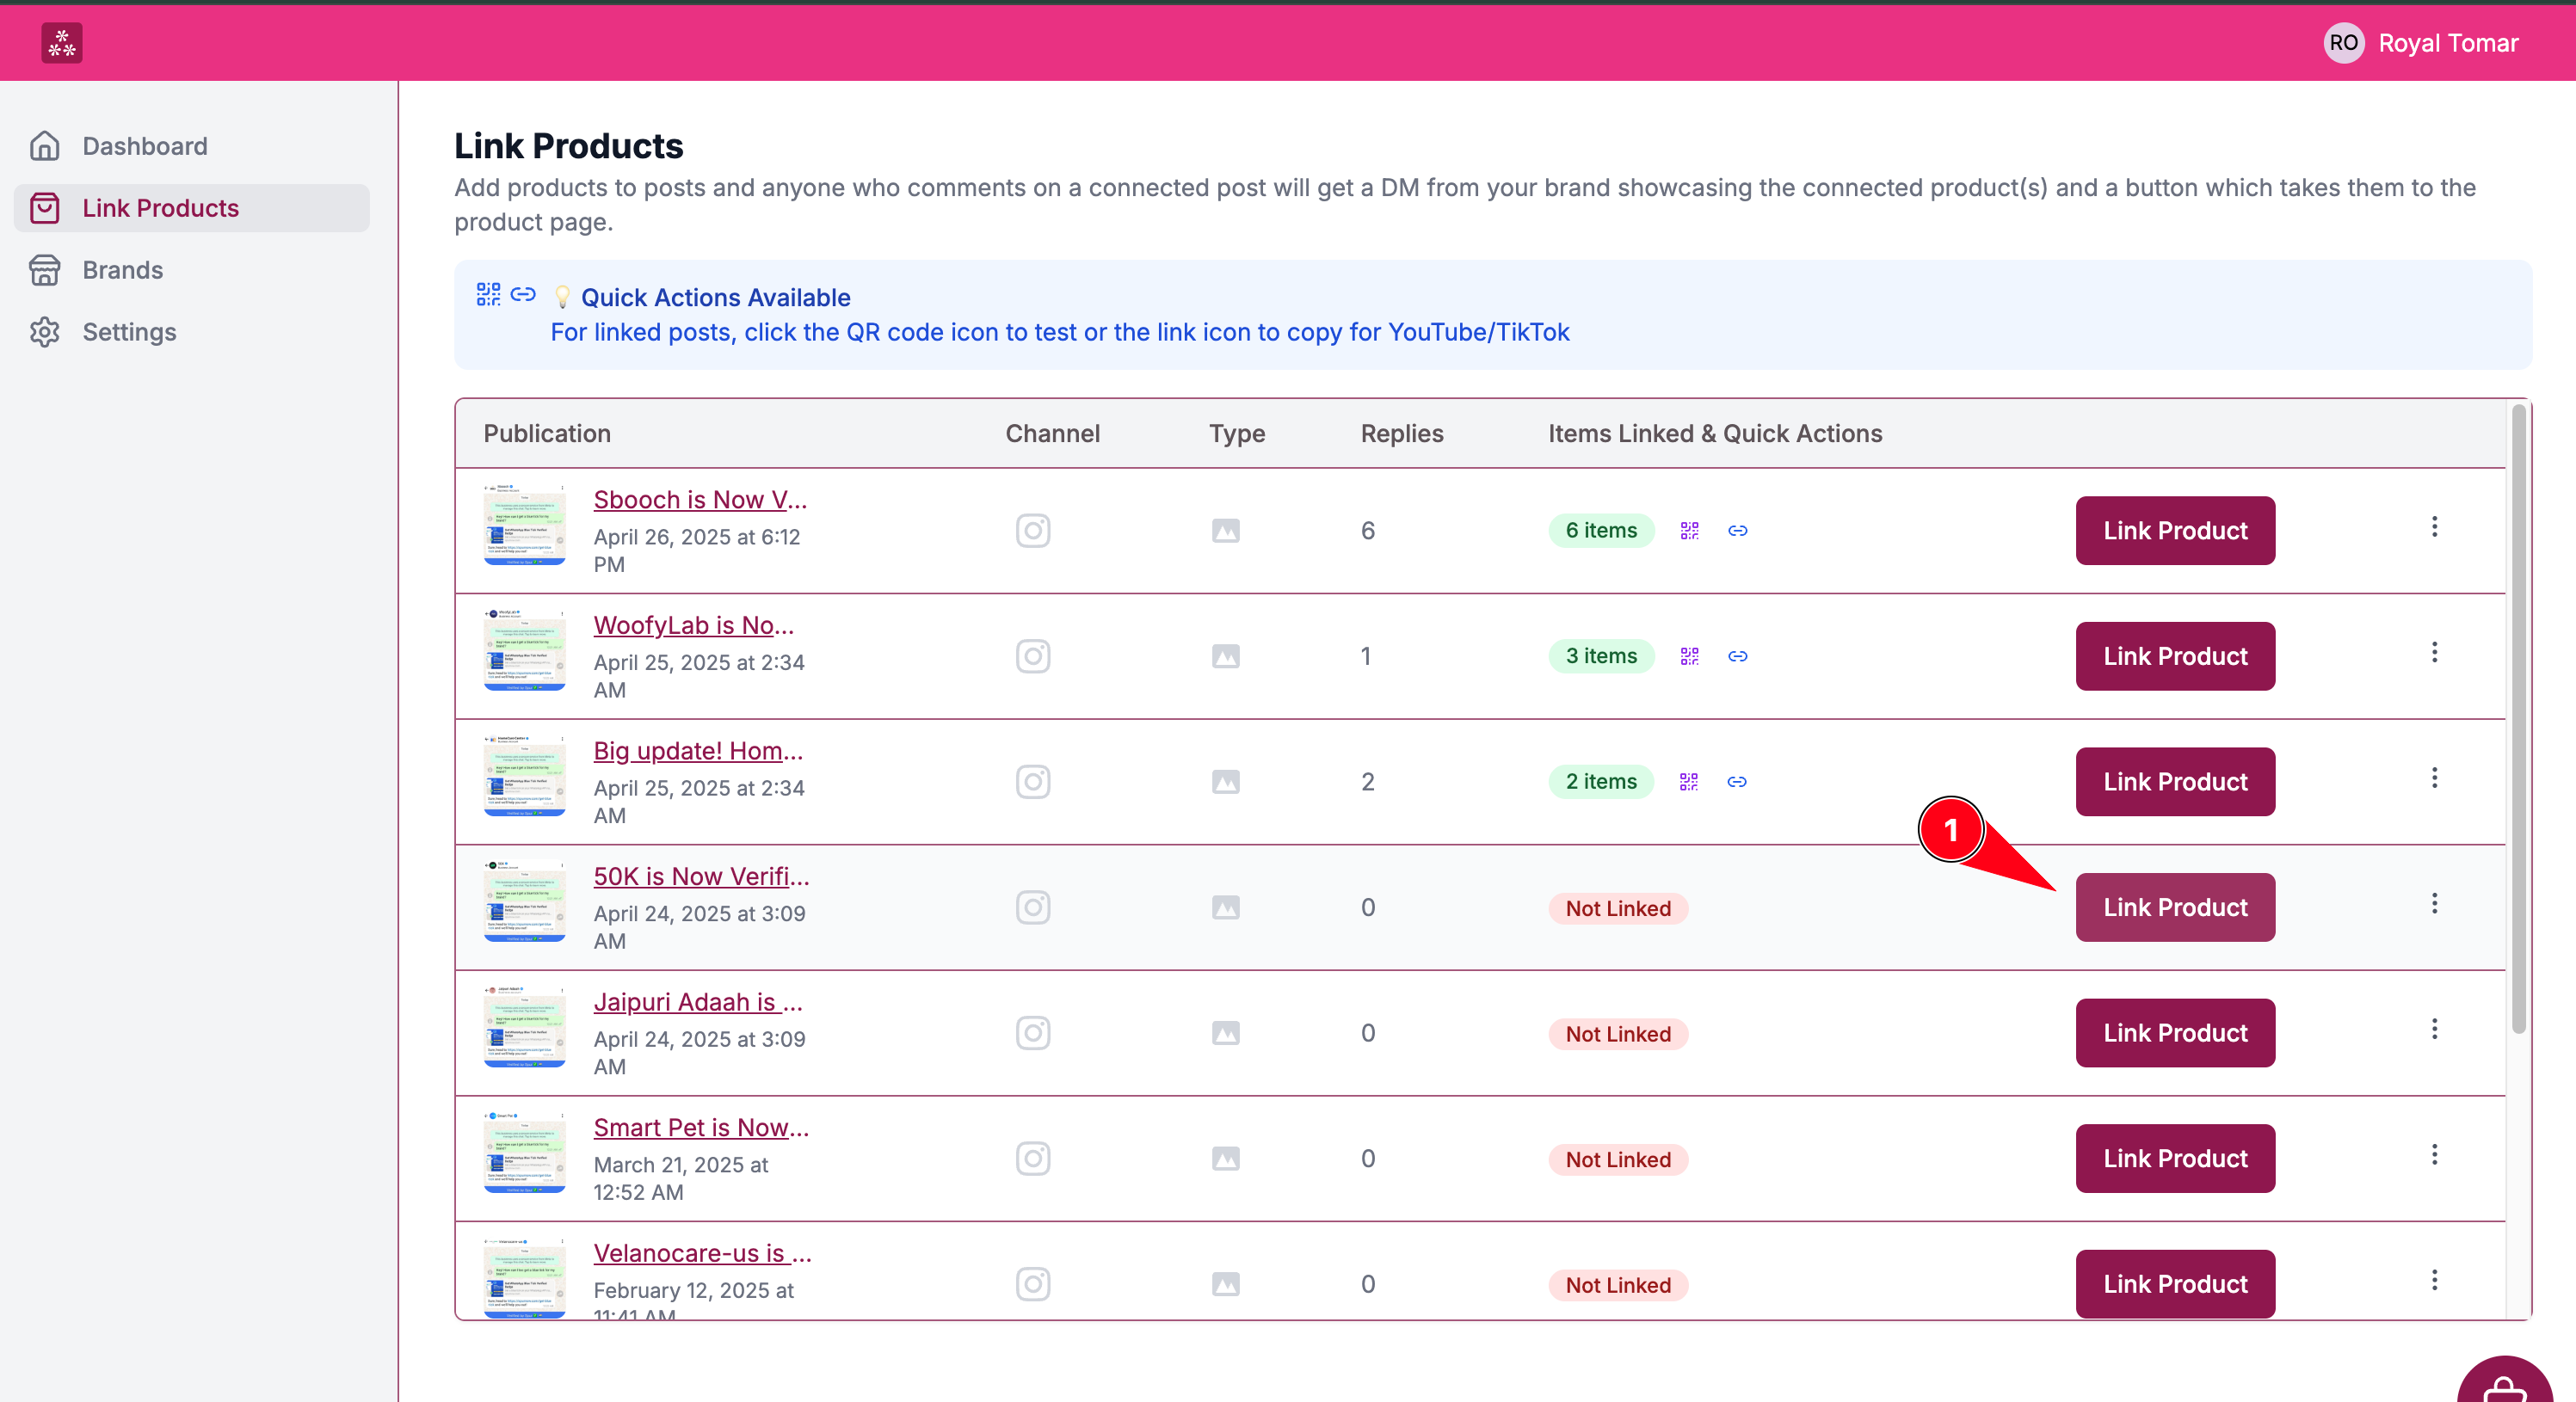Open three-dot menu for Smart Pet row
2576x1402 pixels.
pos(2434,1155)
